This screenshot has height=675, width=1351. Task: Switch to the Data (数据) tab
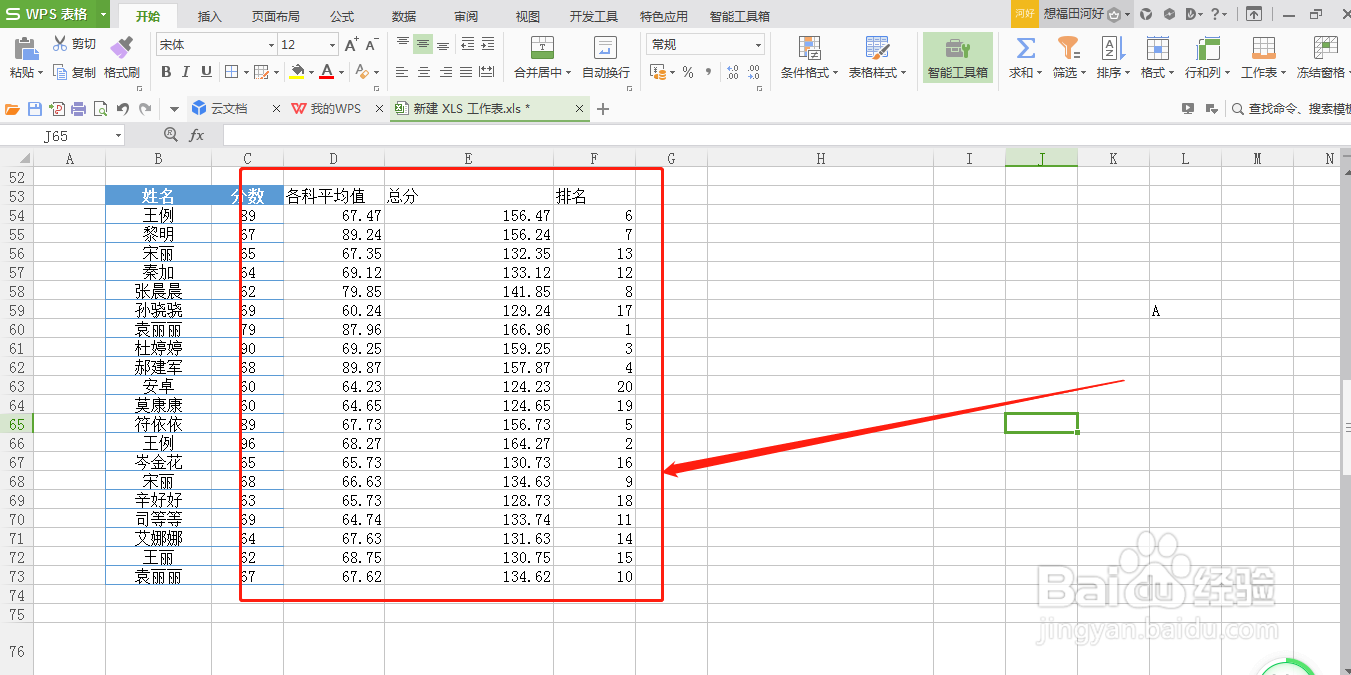(x=404, y=17)
